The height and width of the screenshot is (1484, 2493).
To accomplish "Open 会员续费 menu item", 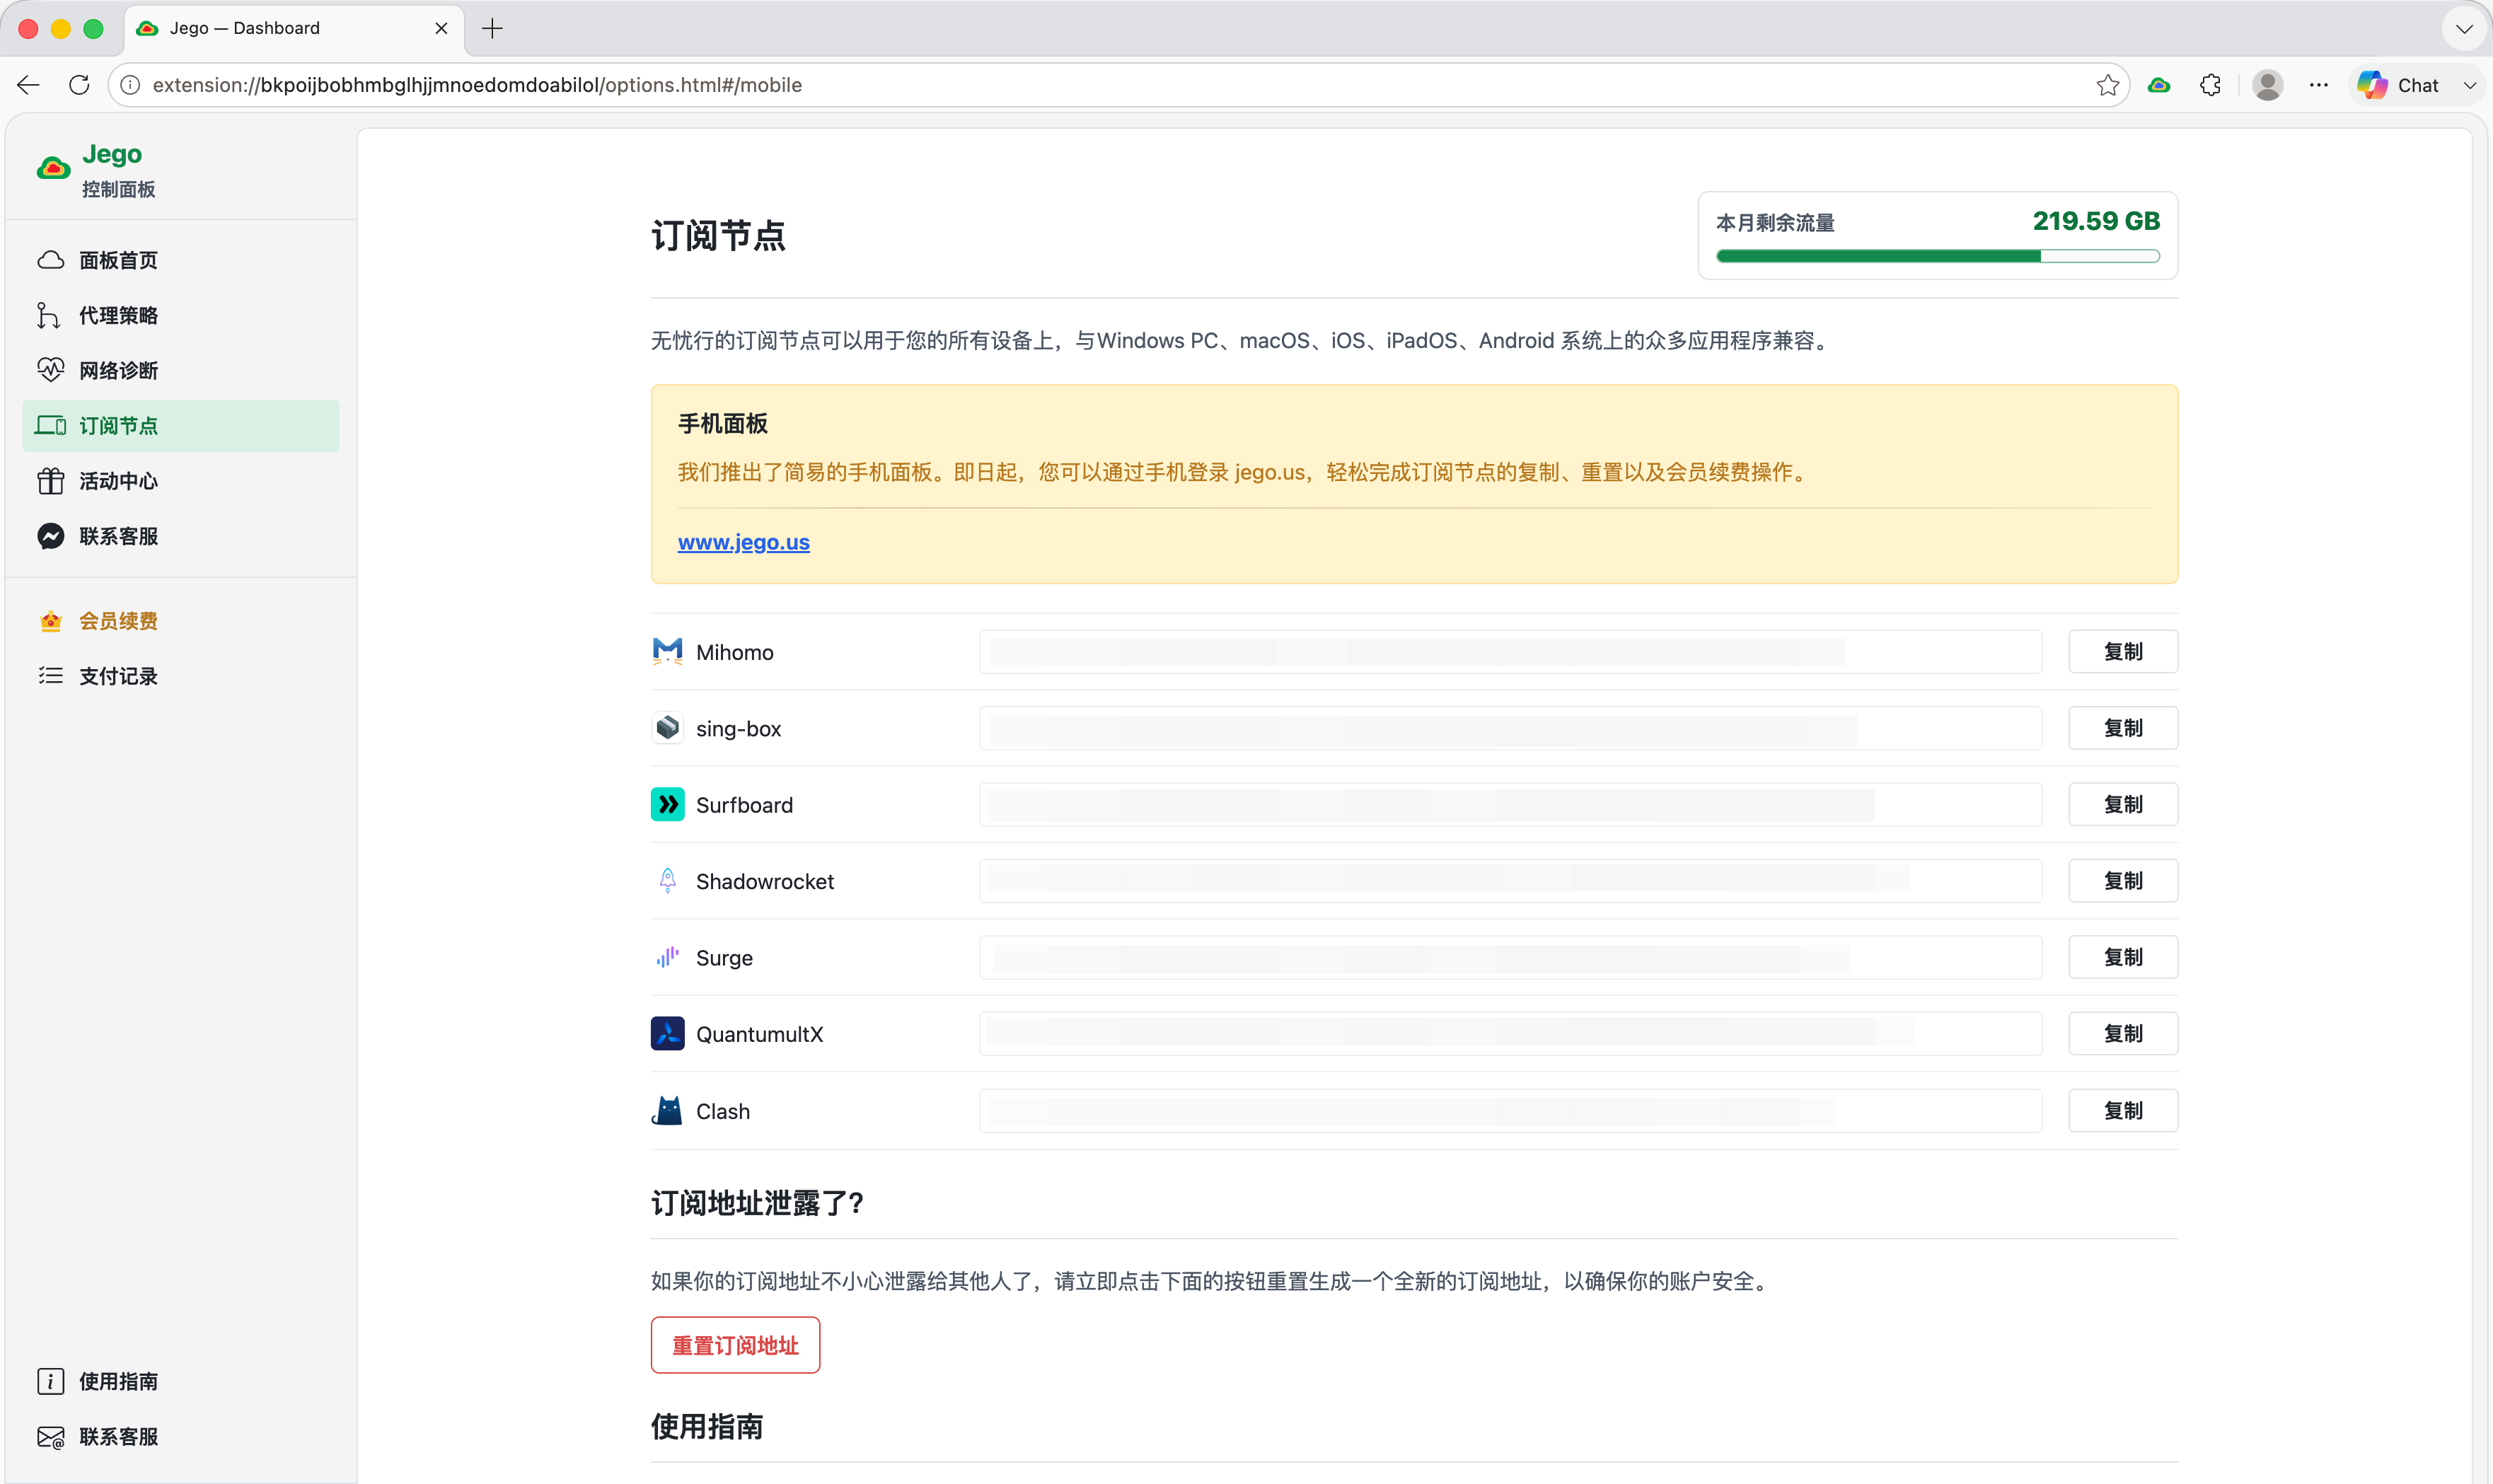I will (181, 621).
